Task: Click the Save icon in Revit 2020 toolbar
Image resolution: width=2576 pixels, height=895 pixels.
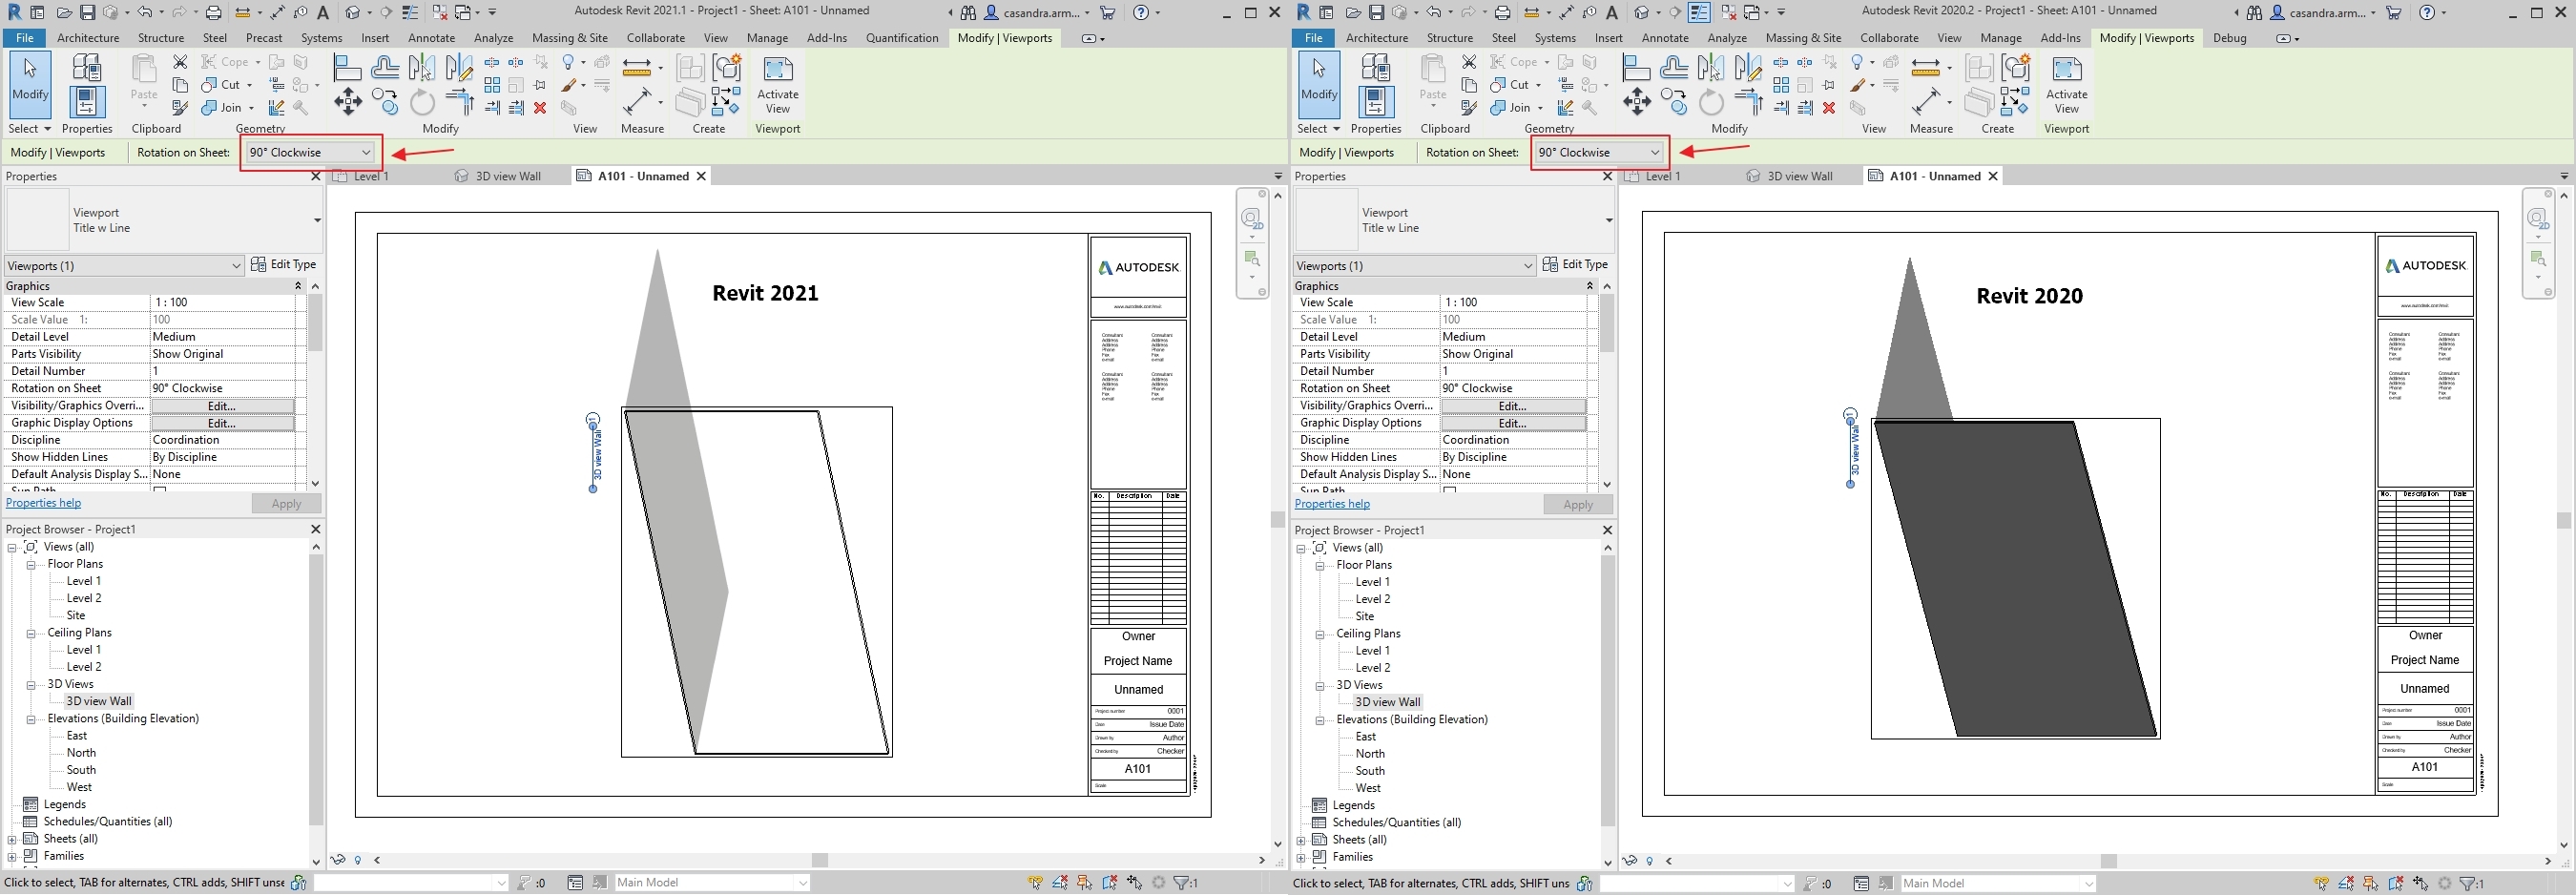Action: (x=1376, y=13)
